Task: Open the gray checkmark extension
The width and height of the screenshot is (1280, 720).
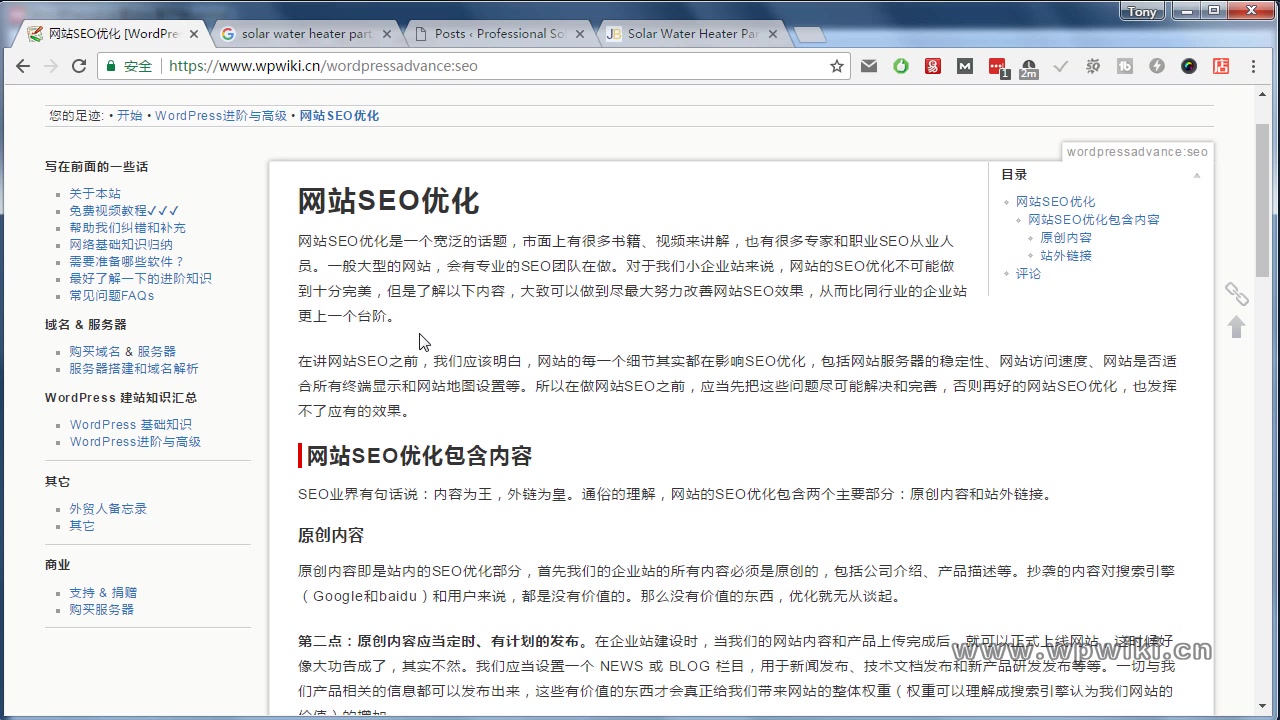Action: [x=1061, y=66]
